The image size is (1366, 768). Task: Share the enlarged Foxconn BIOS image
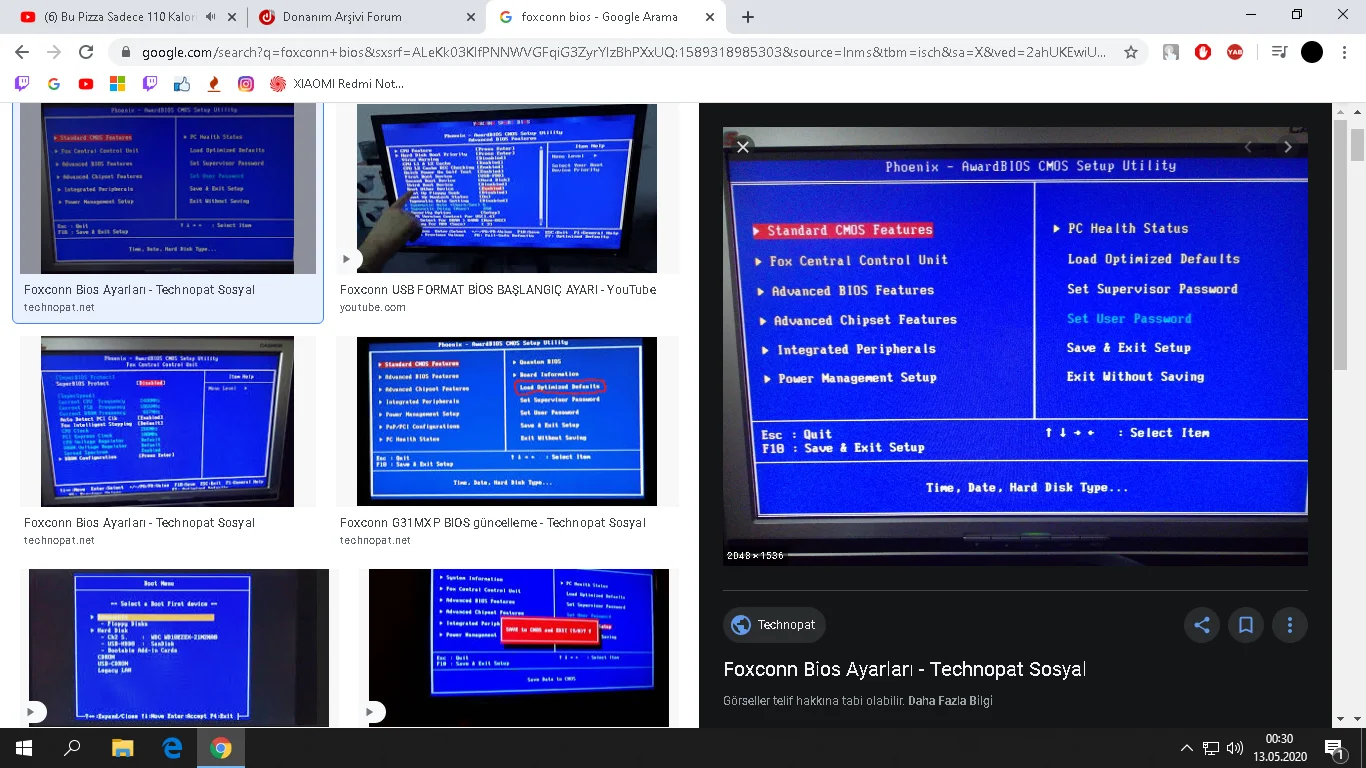point(1201,624)
